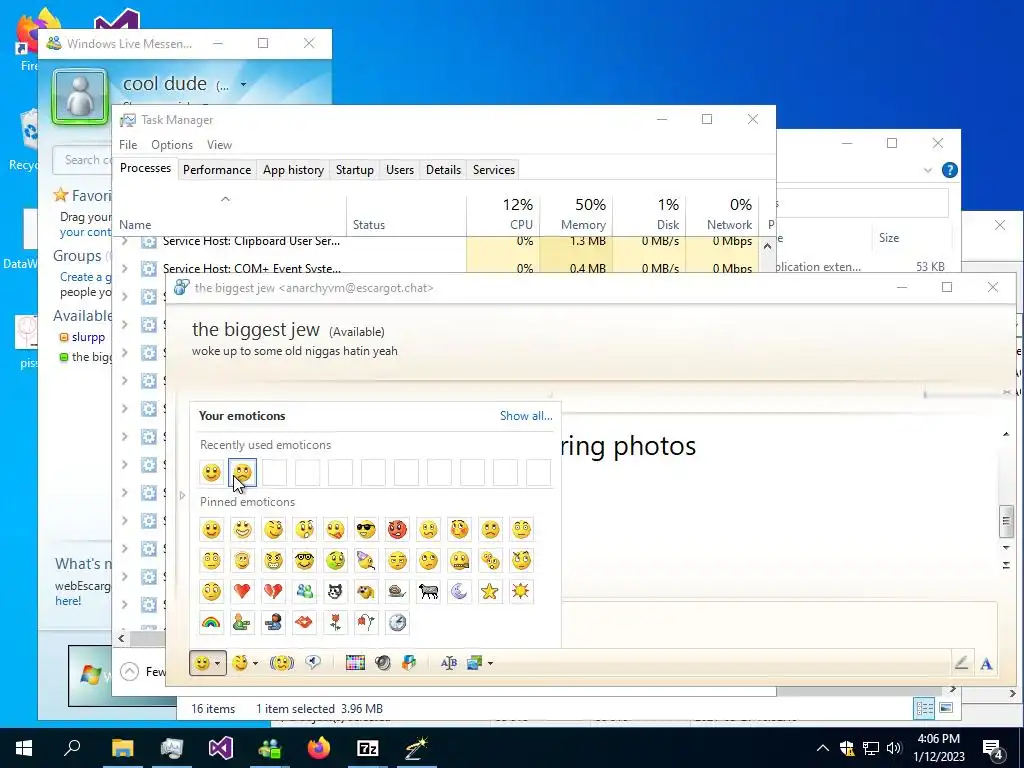Open the wink selector dropdown arrow
Image resolution: width=1024 pixels, height=768 pixels.
[x=255, y=664]
